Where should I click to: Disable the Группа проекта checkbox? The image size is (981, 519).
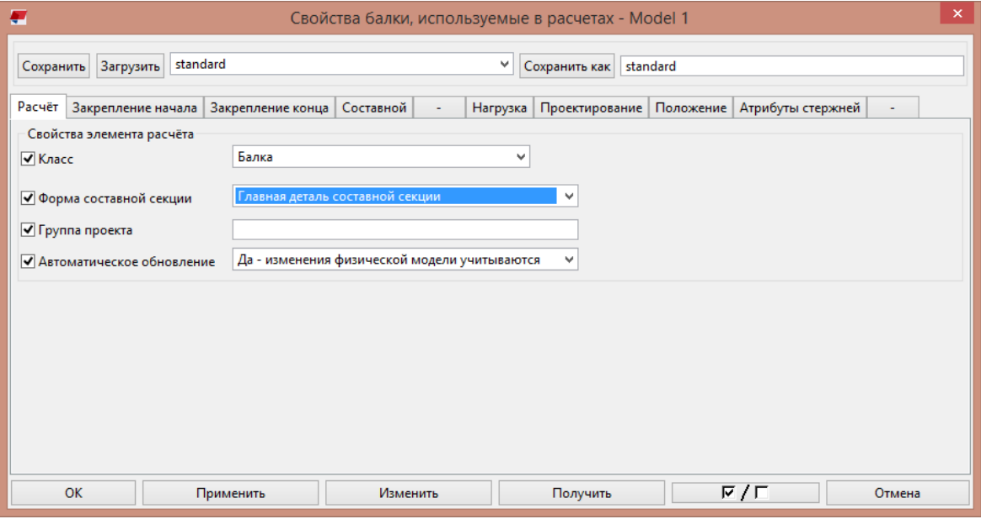[28, 230]
